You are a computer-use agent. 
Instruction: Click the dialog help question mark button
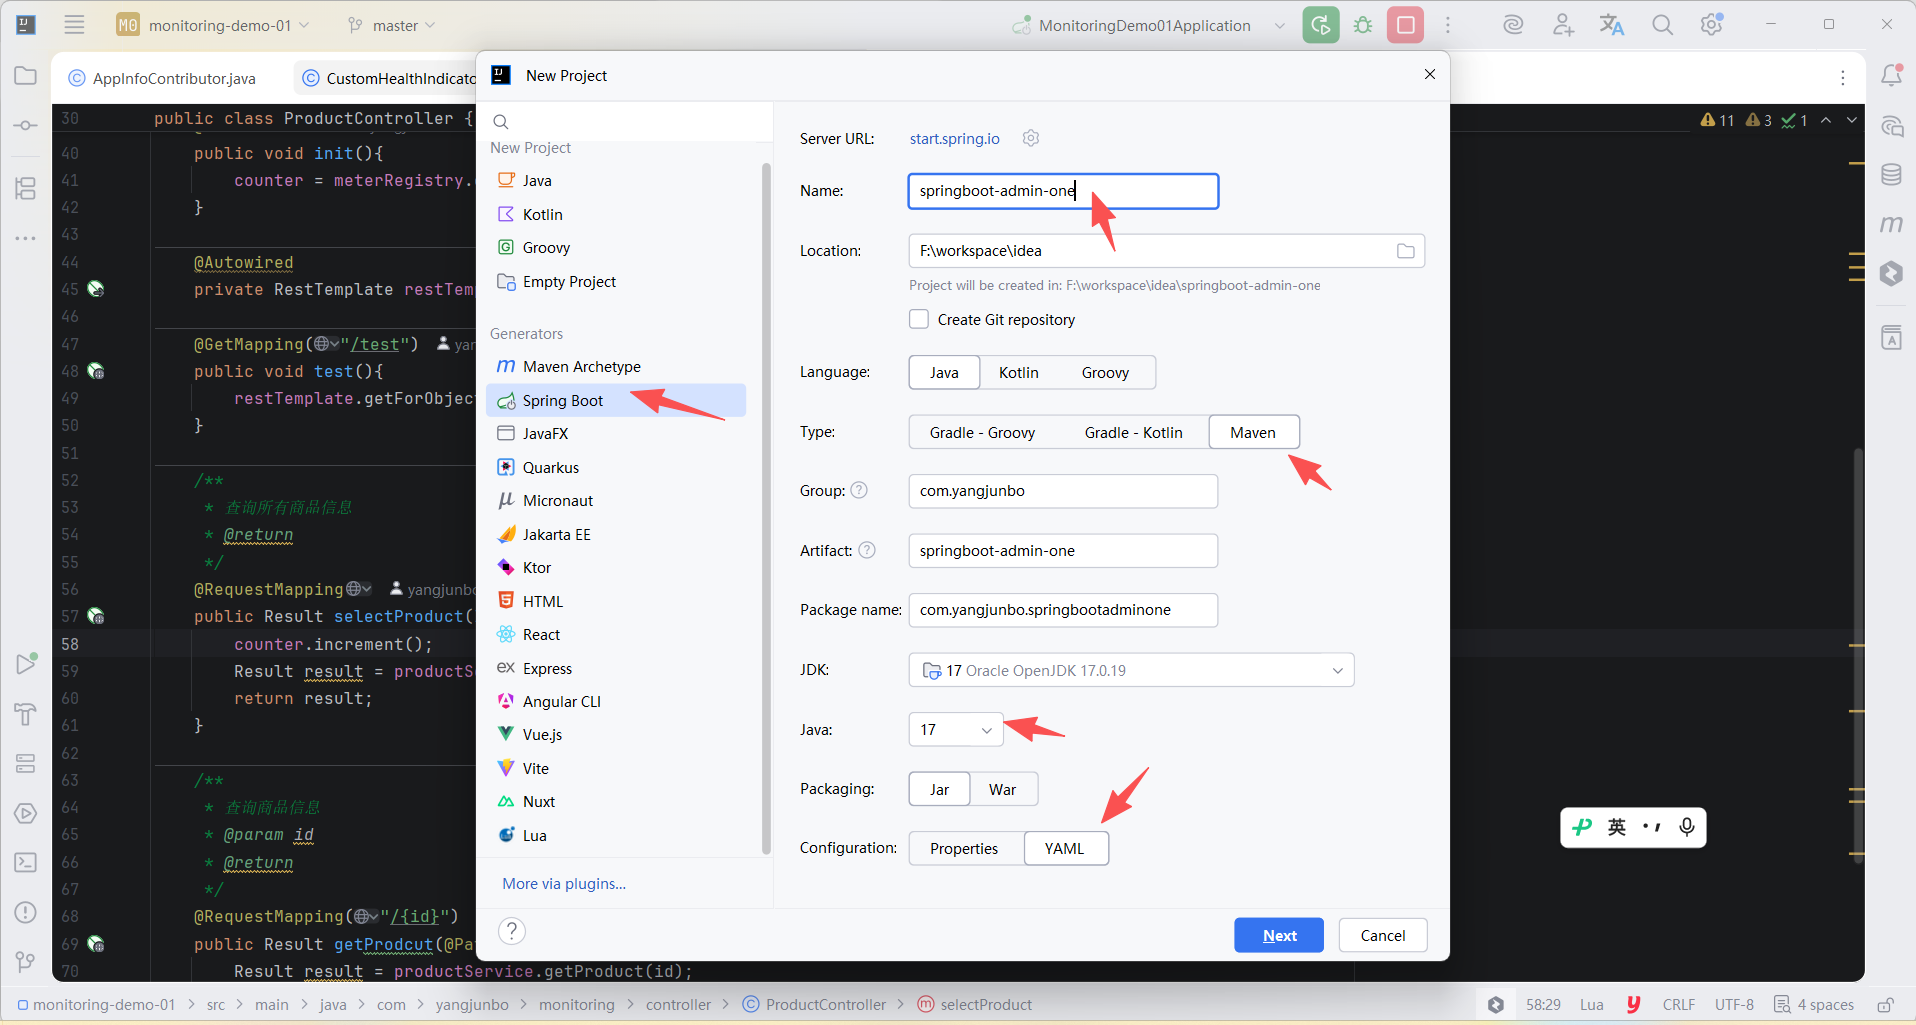point(512,931)
